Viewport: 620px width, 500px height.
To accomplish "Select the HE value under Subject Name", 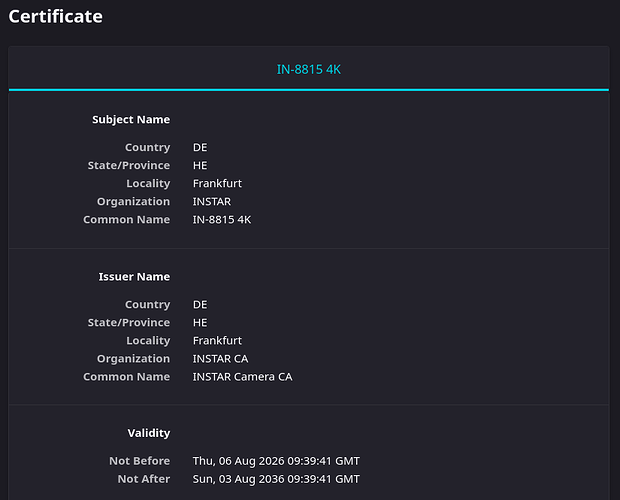I will (x=200, y=166).
